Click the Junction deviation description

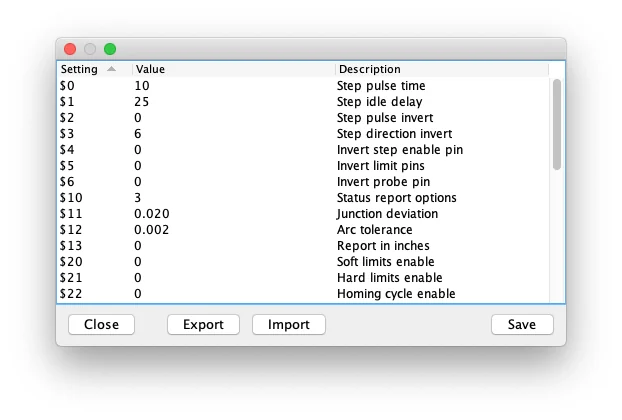[387, 214]
